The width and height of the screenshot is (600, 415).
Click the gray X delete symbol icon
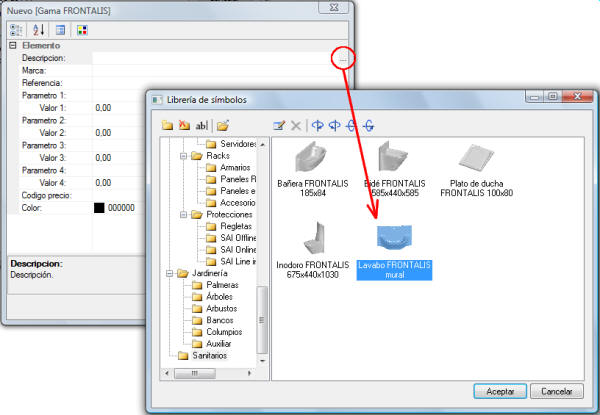(296, 125)
